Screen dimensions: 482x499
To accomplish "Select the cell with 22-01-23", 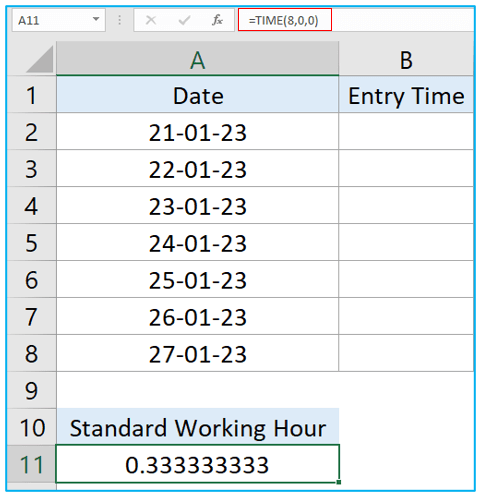I will click(x=198, y=168).
